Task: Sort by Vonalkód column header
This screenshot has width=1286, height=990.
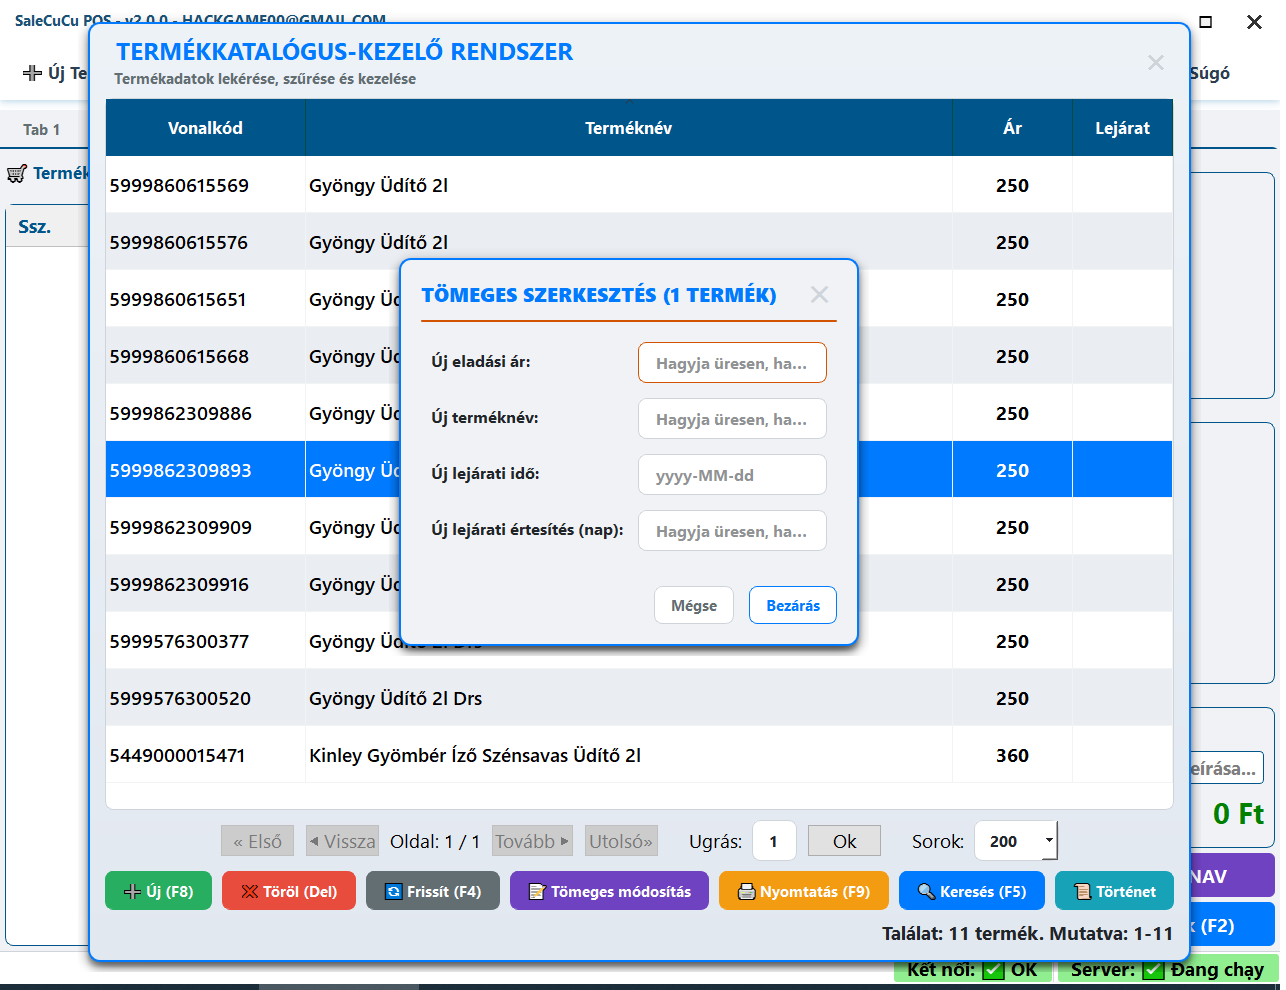Action: point(205,128)
